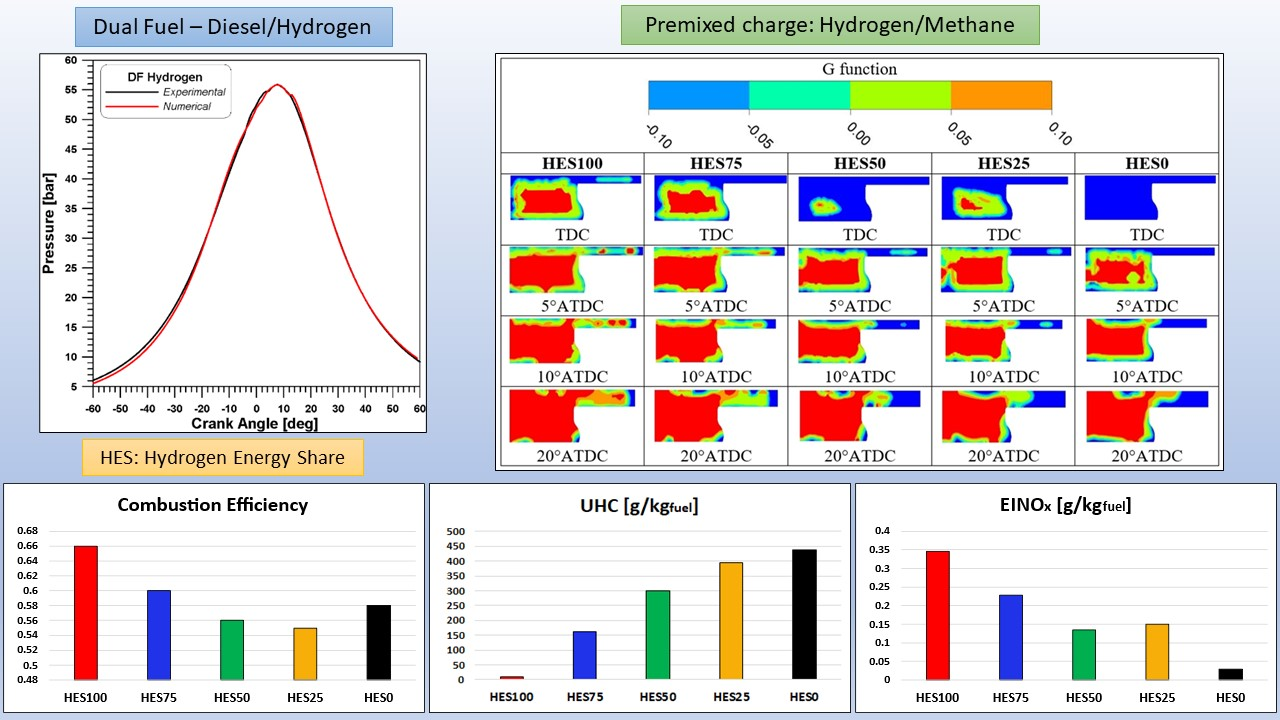Click the 500 tick in the UHC chart
The width and height of the screenshot is (1280, 720).
tap(456, 531)
